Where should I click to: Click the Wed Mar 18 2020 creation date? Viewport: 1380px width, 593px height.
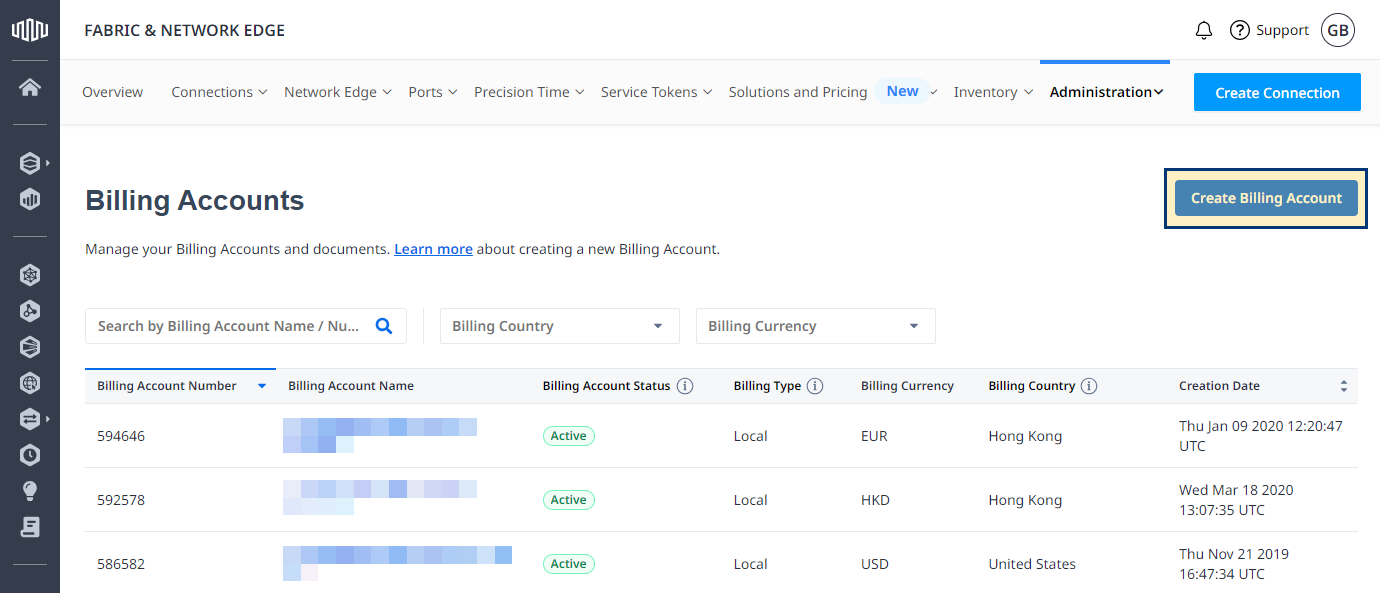(1236, 500)
